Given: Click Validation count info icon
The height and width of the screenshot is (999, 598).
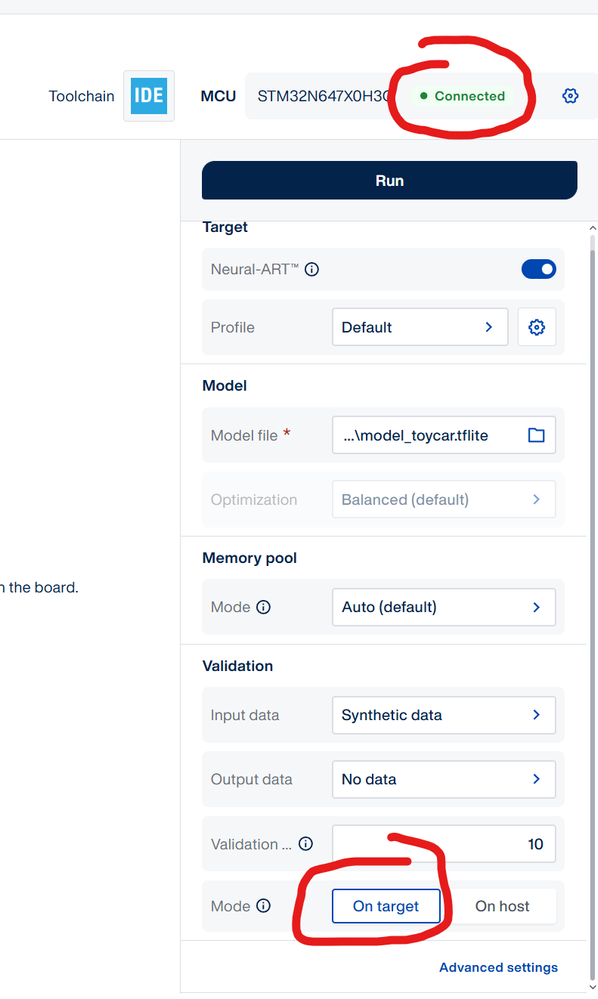Looking at the screenshot, I should click(x=306, y=844).
